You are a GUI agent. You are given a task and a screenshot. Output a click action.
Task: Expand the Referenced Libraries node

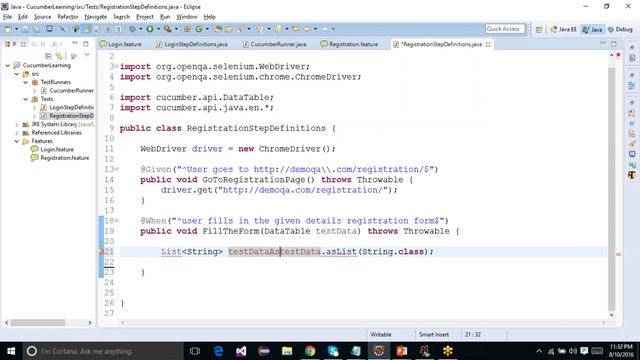click(x=16, y=133)
